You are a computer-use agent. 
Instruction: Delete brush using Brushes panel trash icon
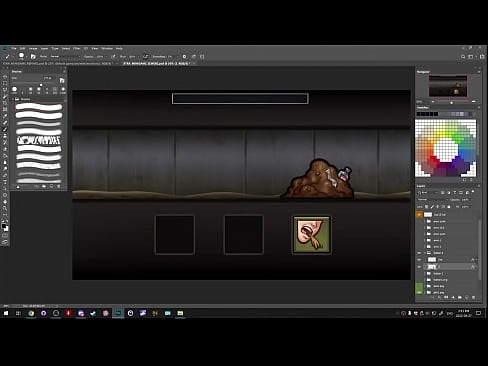[59, 186]
